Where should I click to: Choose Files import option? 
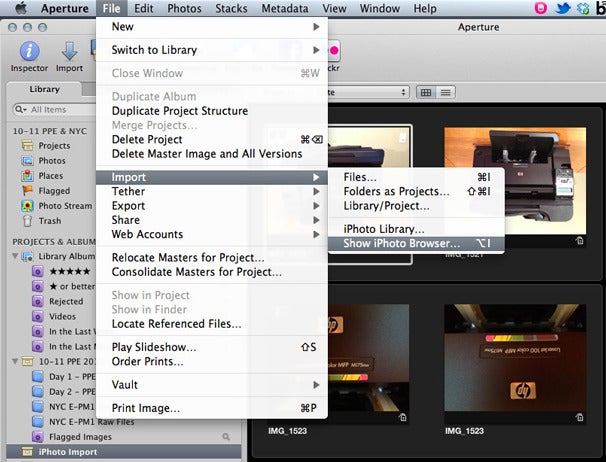point(416,177)
